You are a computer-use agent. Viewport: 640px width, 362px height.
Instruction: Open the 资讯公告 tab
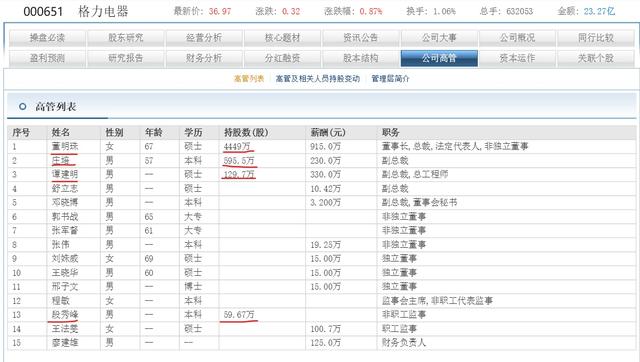click(361, 38)
